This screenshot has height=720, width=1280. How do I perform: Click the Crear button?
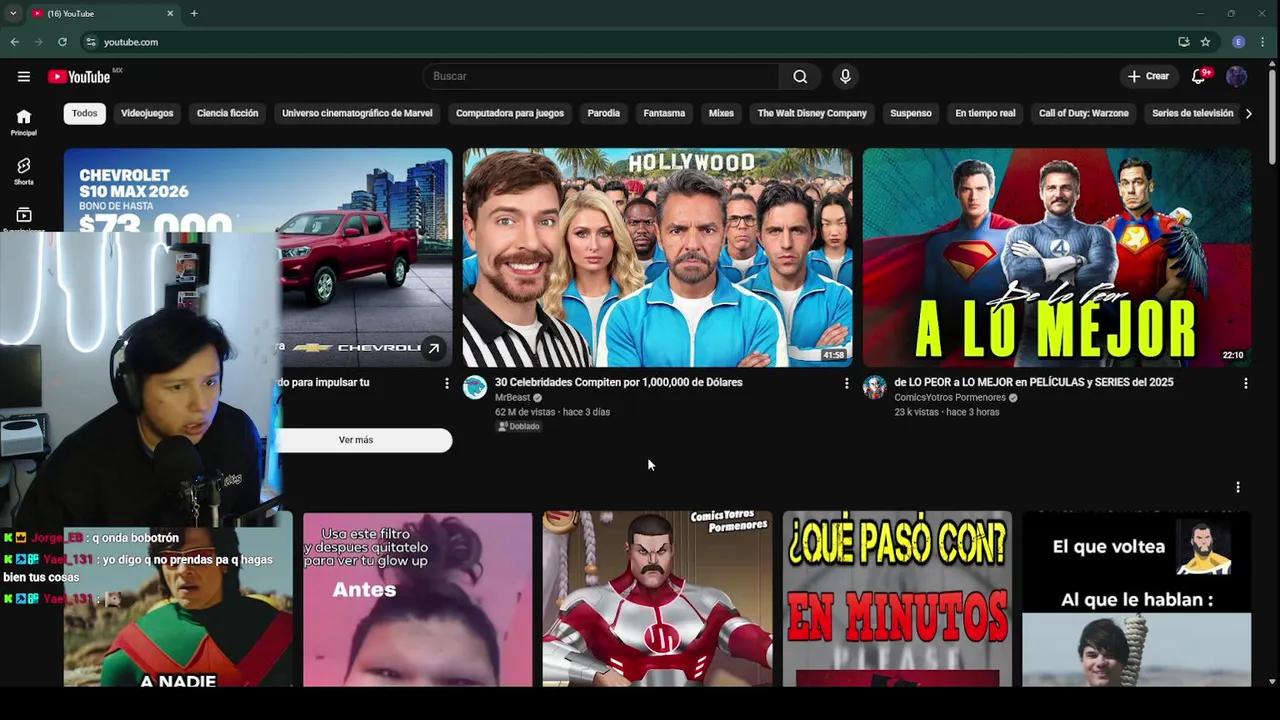(1148, 76)
